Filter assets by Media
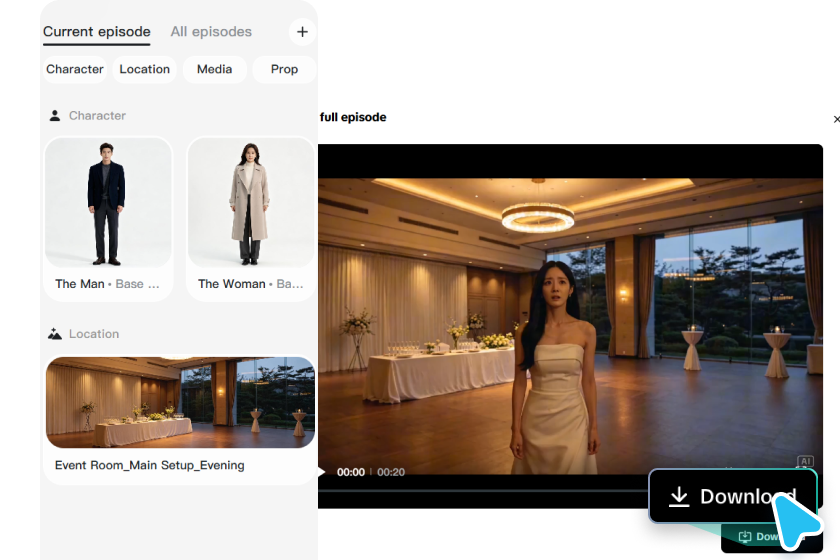The height and width of the screenshot is (560, 840). [x=214, y=69]
